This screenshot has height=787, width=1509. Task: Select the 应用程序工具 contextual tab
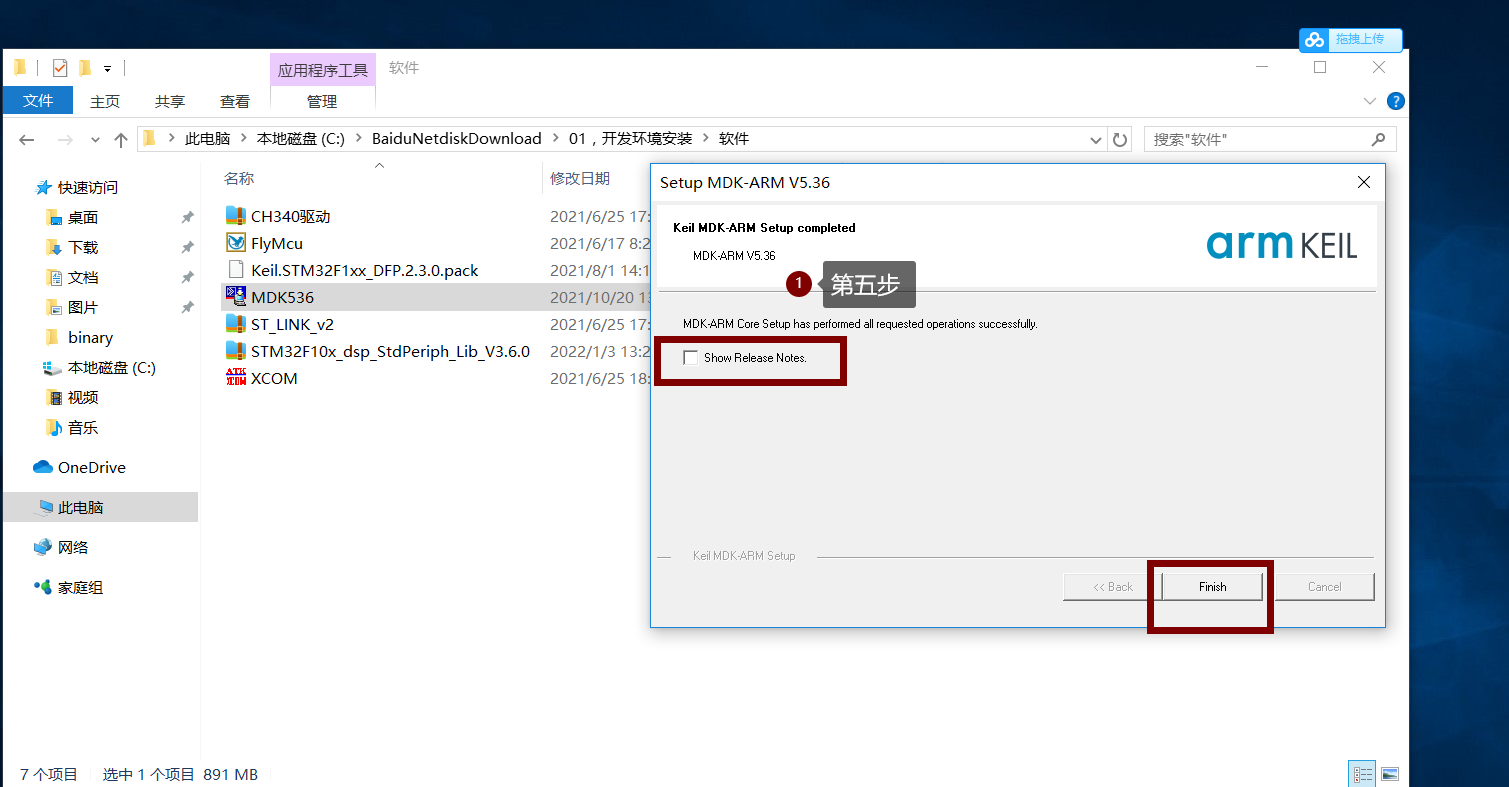pyautogui.click(x=323, y=70)
